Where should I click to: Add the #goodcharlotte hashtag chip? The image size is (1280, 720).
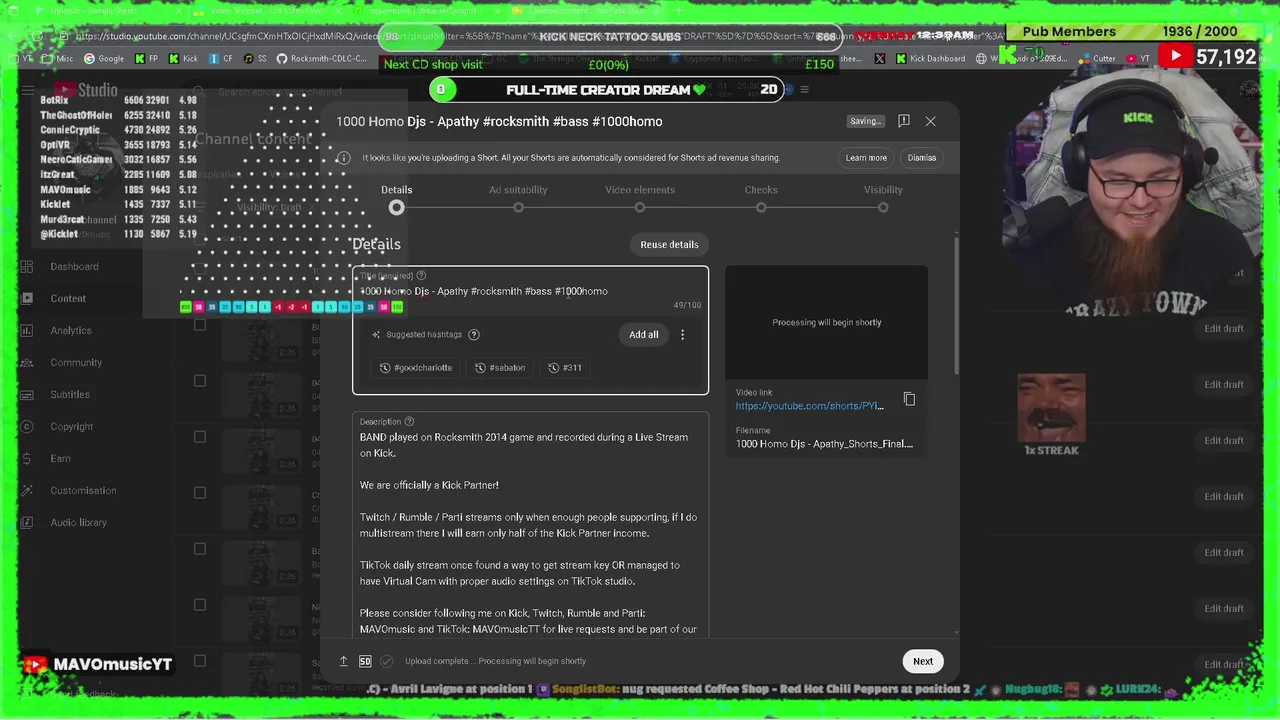pos(416,368)
